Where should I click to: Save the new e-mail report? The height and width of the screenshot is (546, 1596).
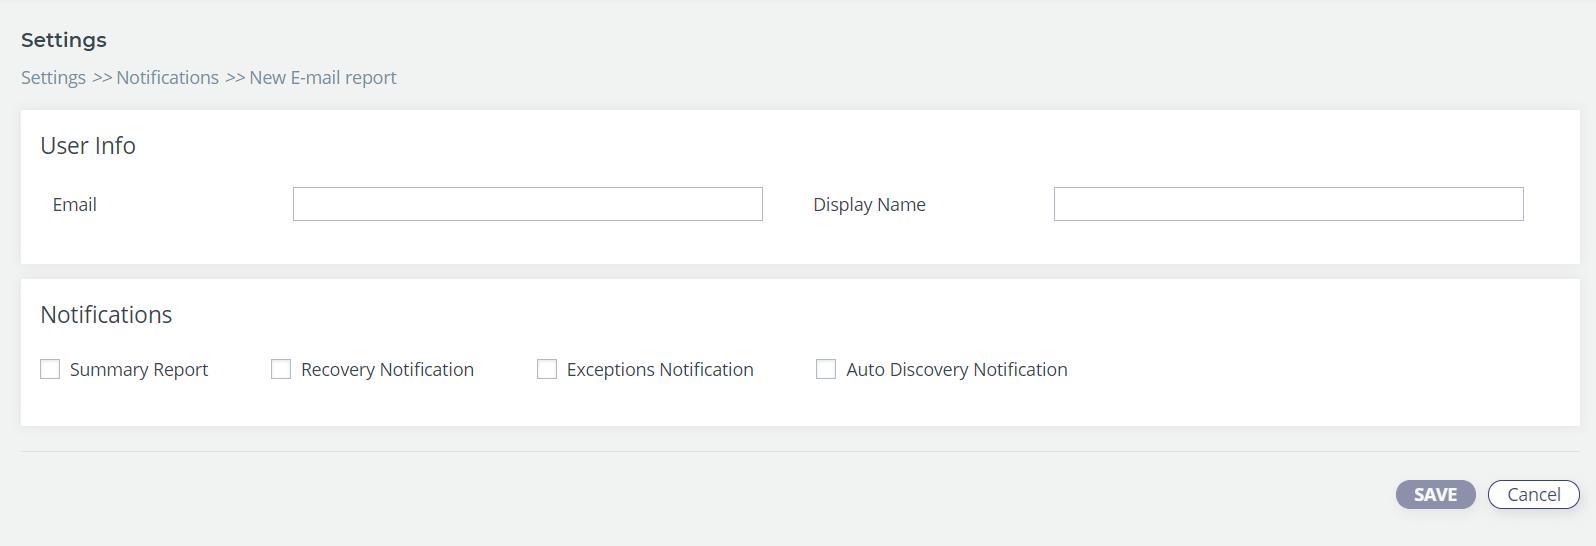[x=1436, y=494]
